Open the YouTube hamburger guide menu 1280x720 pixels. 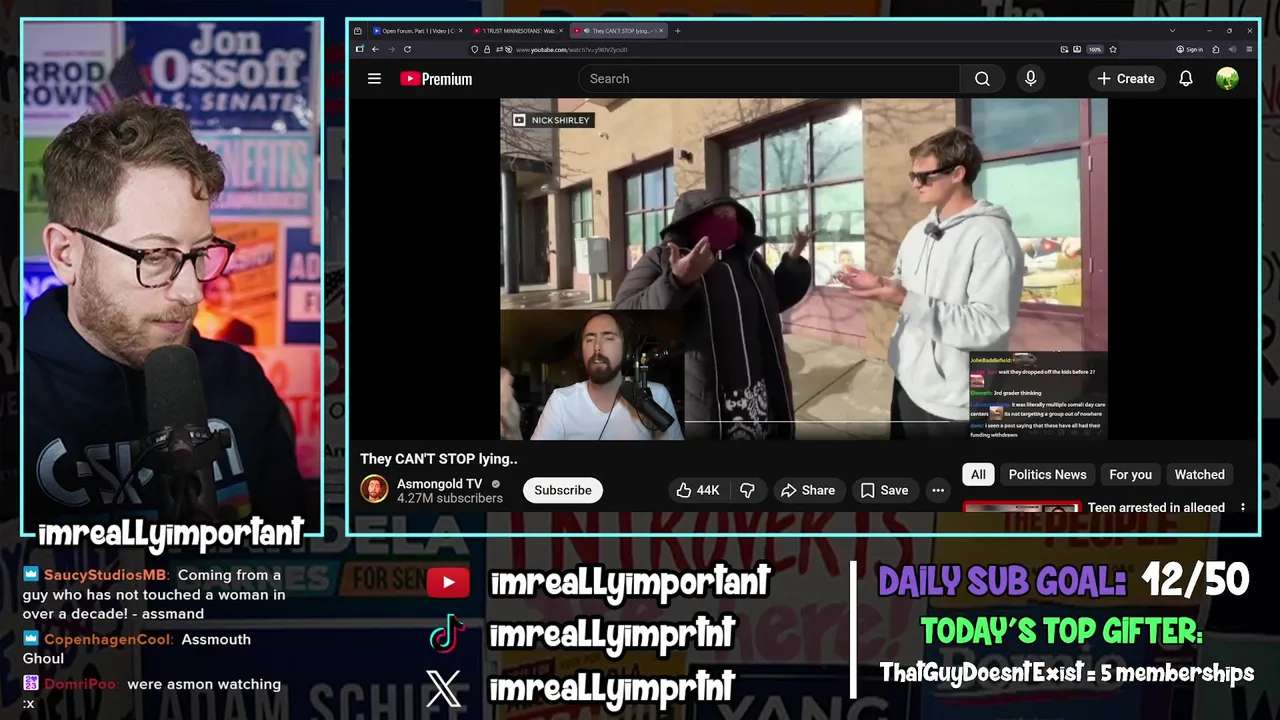pos(374,78)
